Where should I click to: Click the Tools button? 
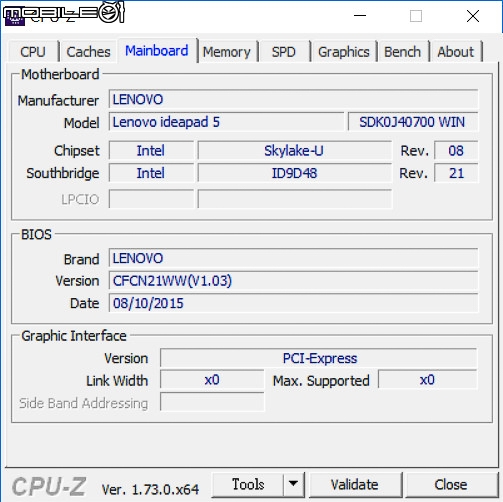pyautogui.click(x=248, y=484)
